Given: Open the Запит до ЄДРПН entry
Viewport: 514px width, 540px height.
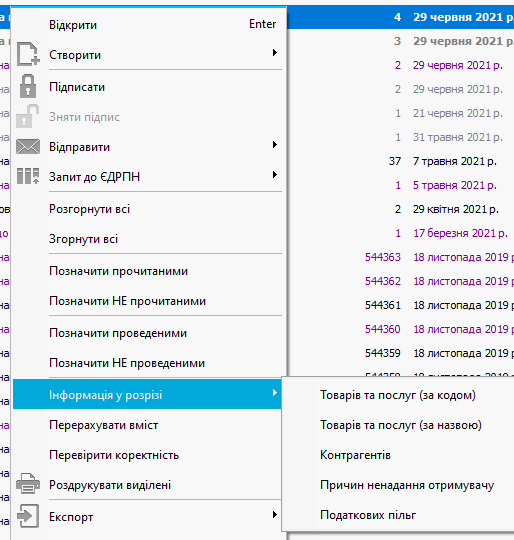Looking at the screenshot, I should pyautogui.click(x=148, y=177).
